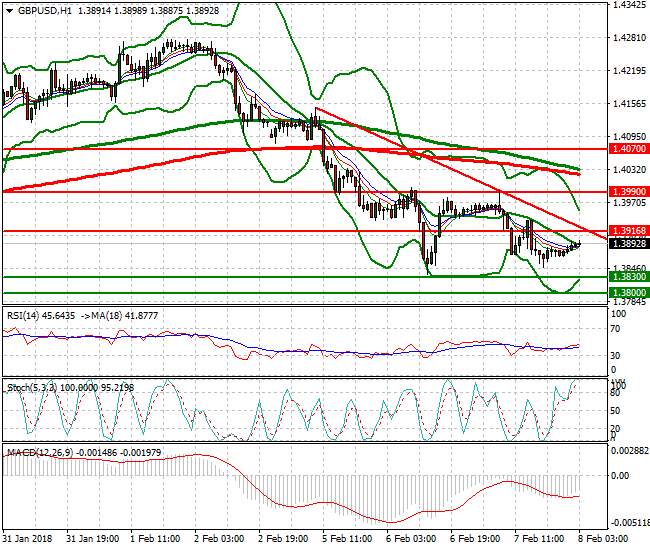Open the chart menu triangle beside GBPUSD,H1
650x550 pixels.
click(10, 11)
